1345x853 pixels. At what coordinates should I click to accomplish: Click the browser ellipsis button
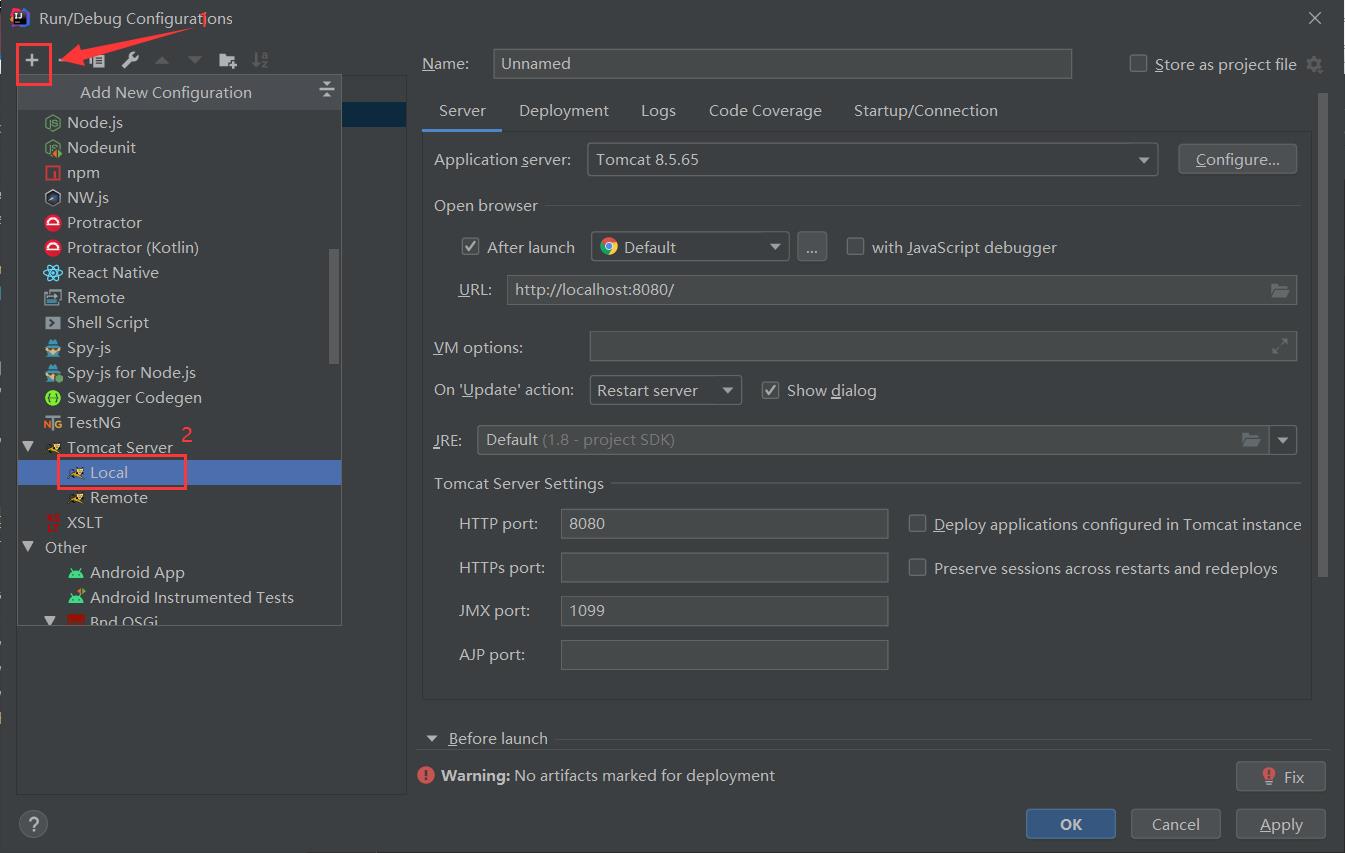pyautogui.click(x=812, y=246)
